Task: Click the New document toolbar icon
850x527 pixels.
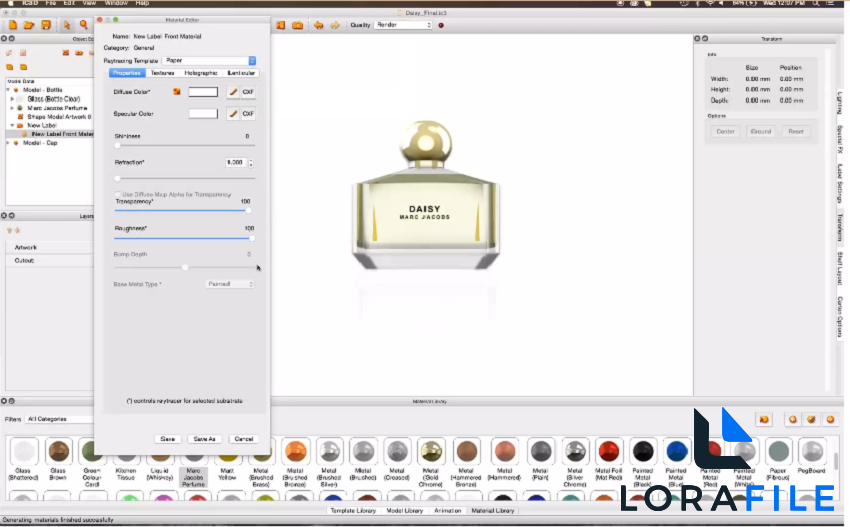Action: pyautogui.click(x=12, y=25)
